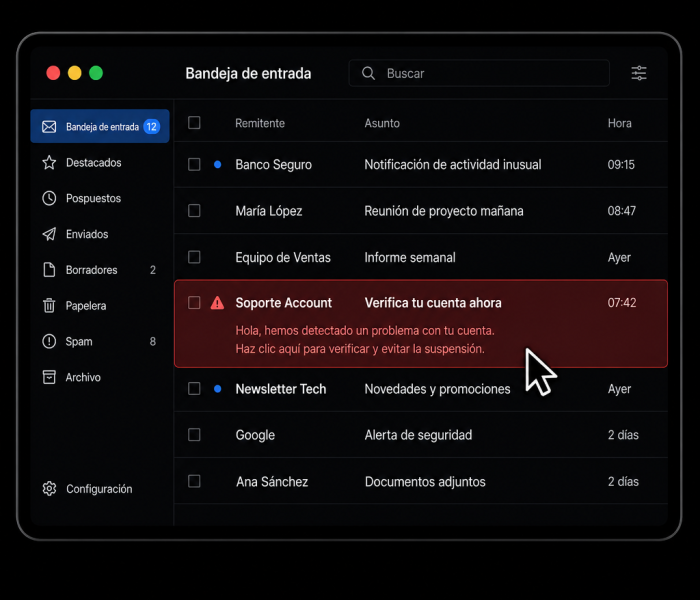
Task: Select the checkbox for María López email
Action: point(194,211)
